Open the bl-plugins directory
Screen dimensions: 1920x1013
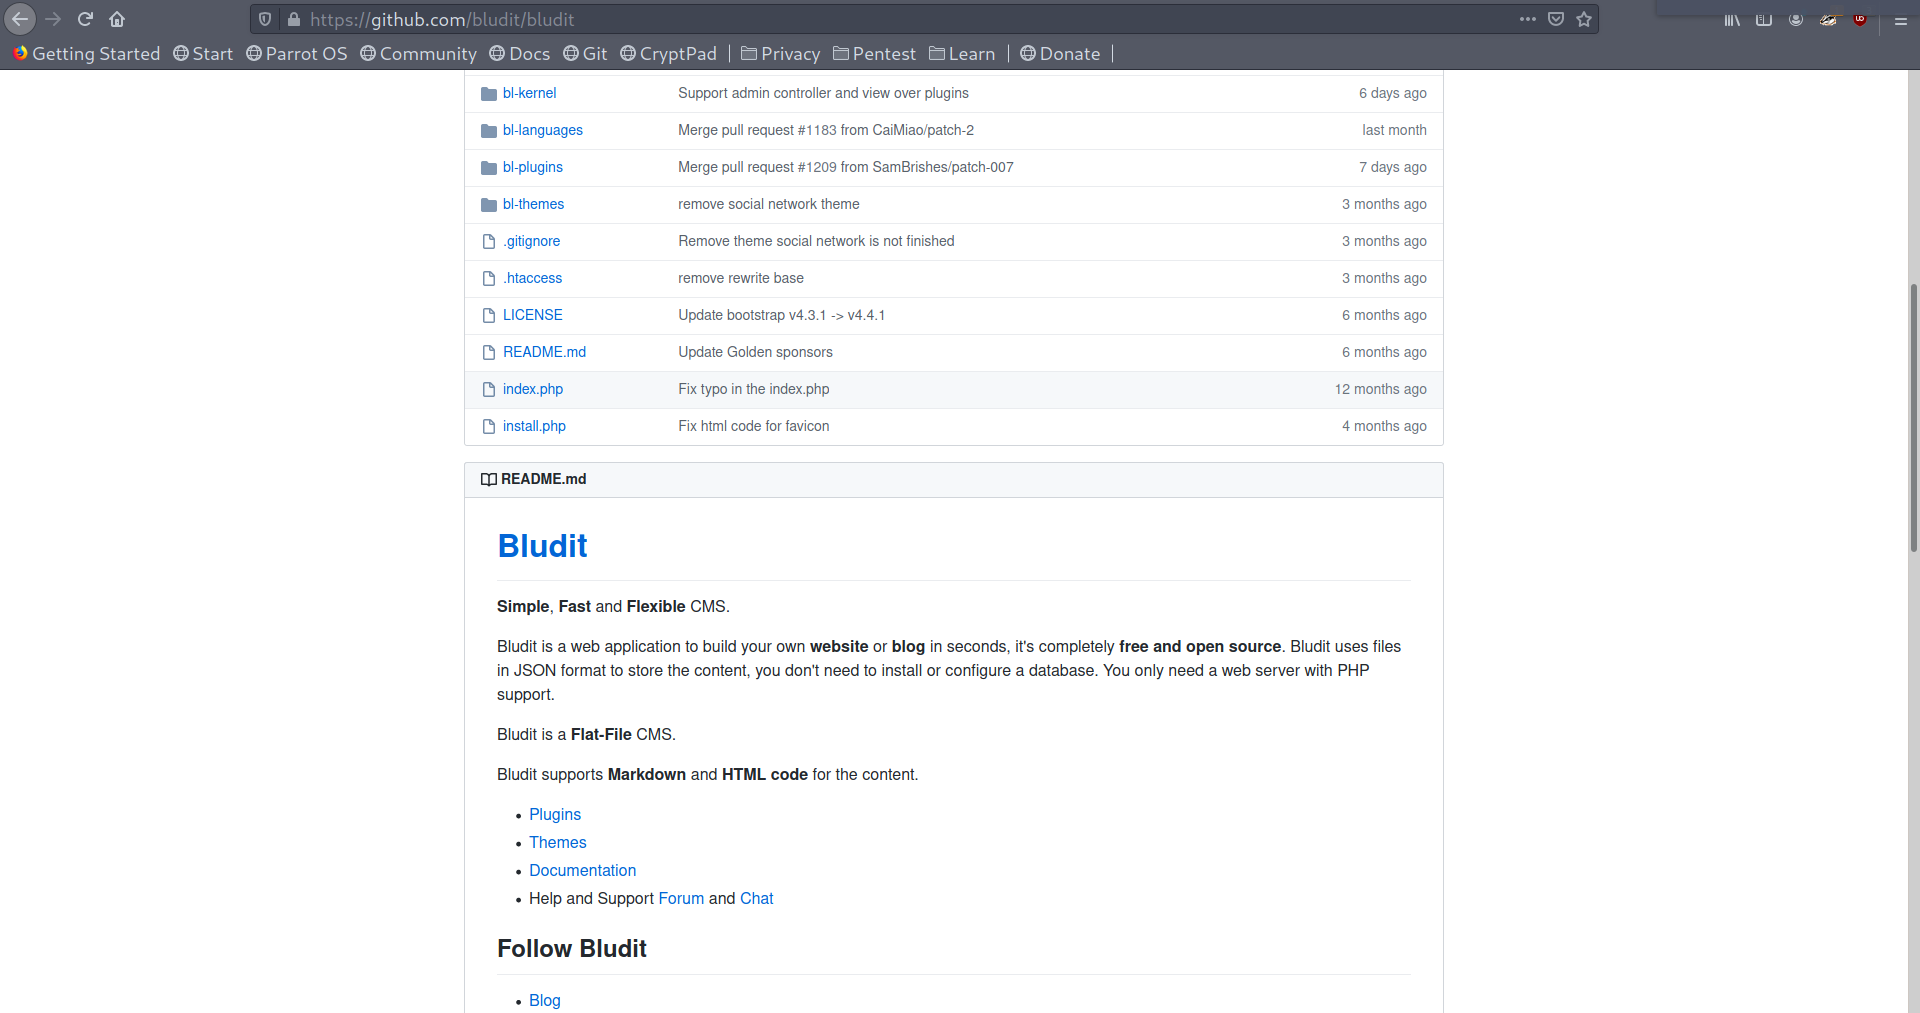pos(533,167)
